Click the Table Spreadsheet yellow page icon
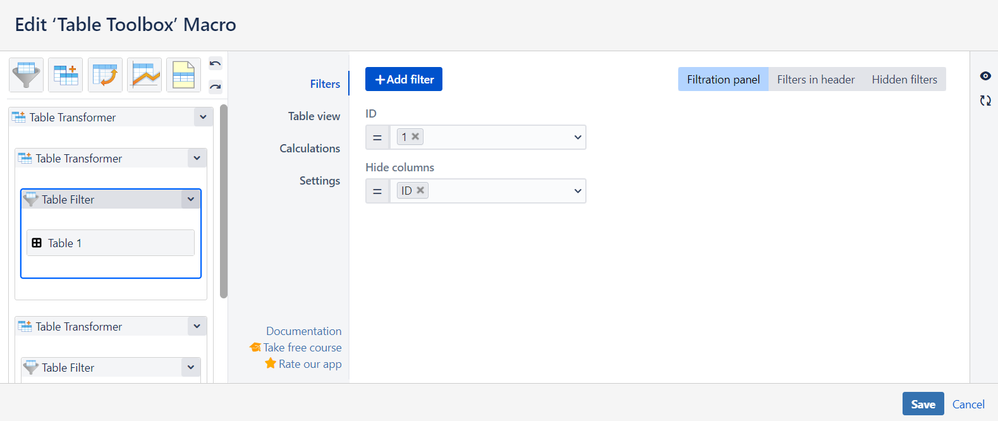This screenshot has height=421, width=998. [x=184, y=75]
